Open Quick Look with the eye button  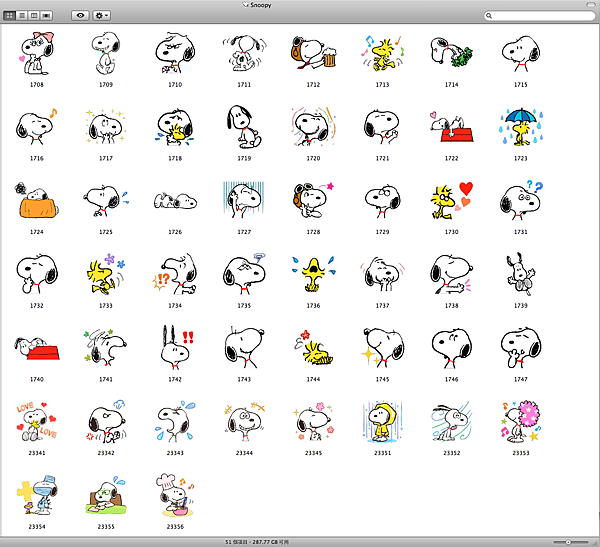(x=80, y=16)
